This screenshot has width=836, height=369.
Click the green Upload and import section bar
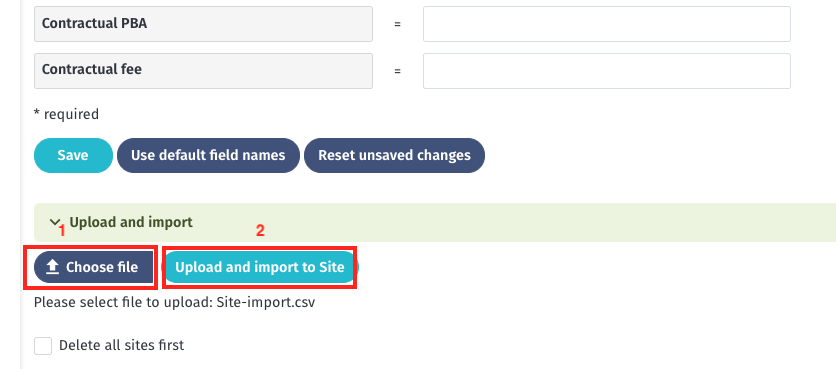point(435,222)
